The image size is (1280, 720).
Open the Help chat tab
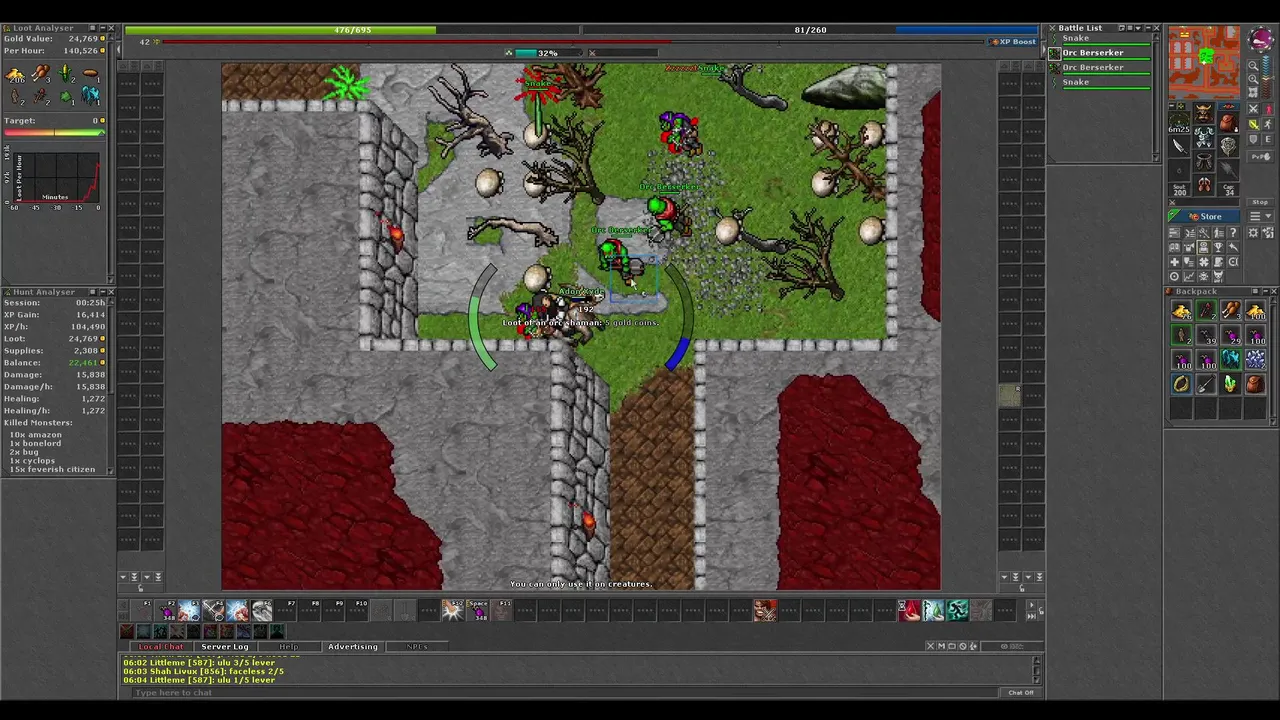pos(288,647)
